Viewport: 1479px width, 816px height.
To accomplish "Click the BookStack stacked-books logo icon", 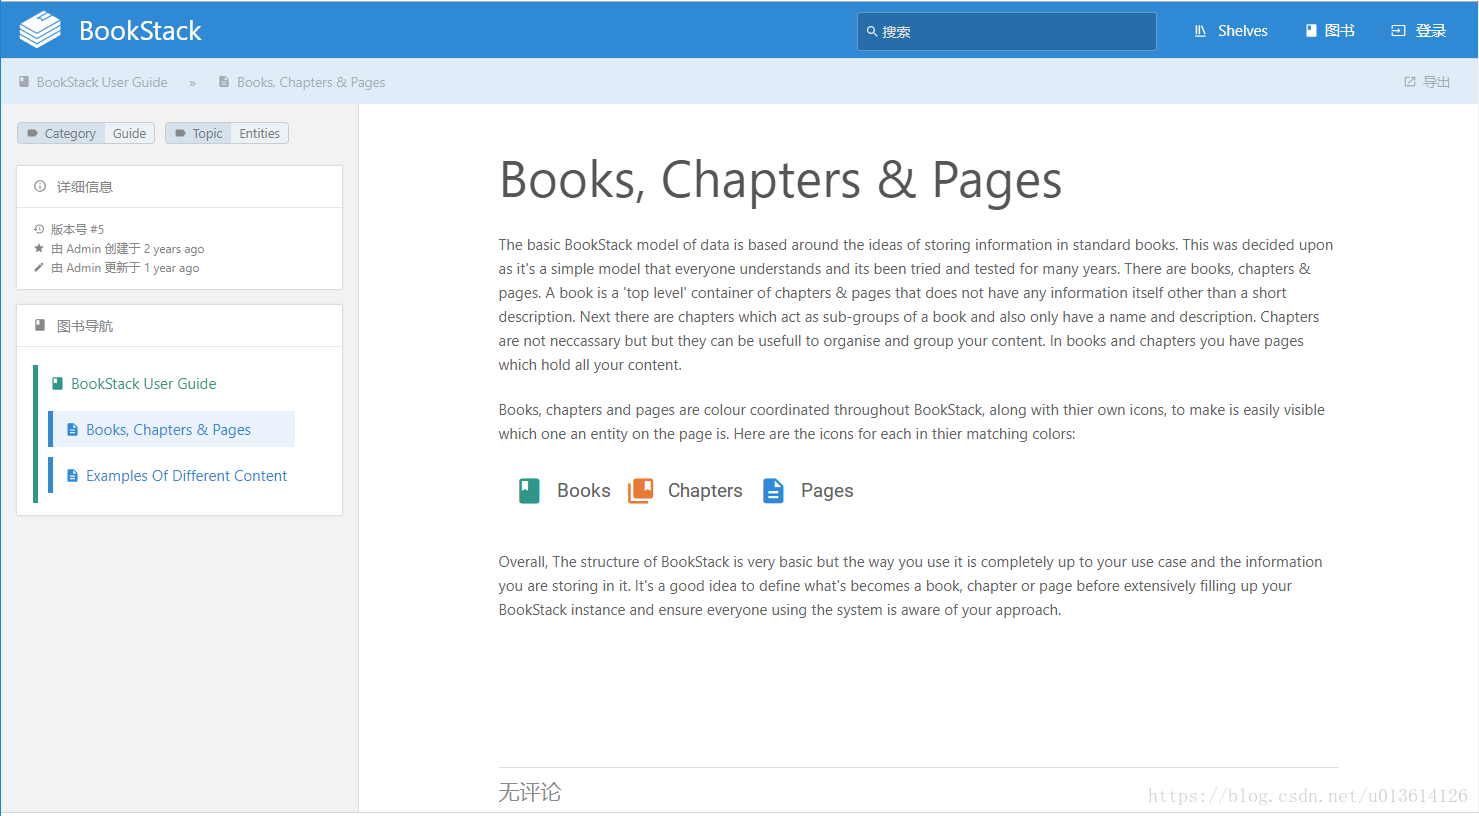I will click(x=40, y=30).
